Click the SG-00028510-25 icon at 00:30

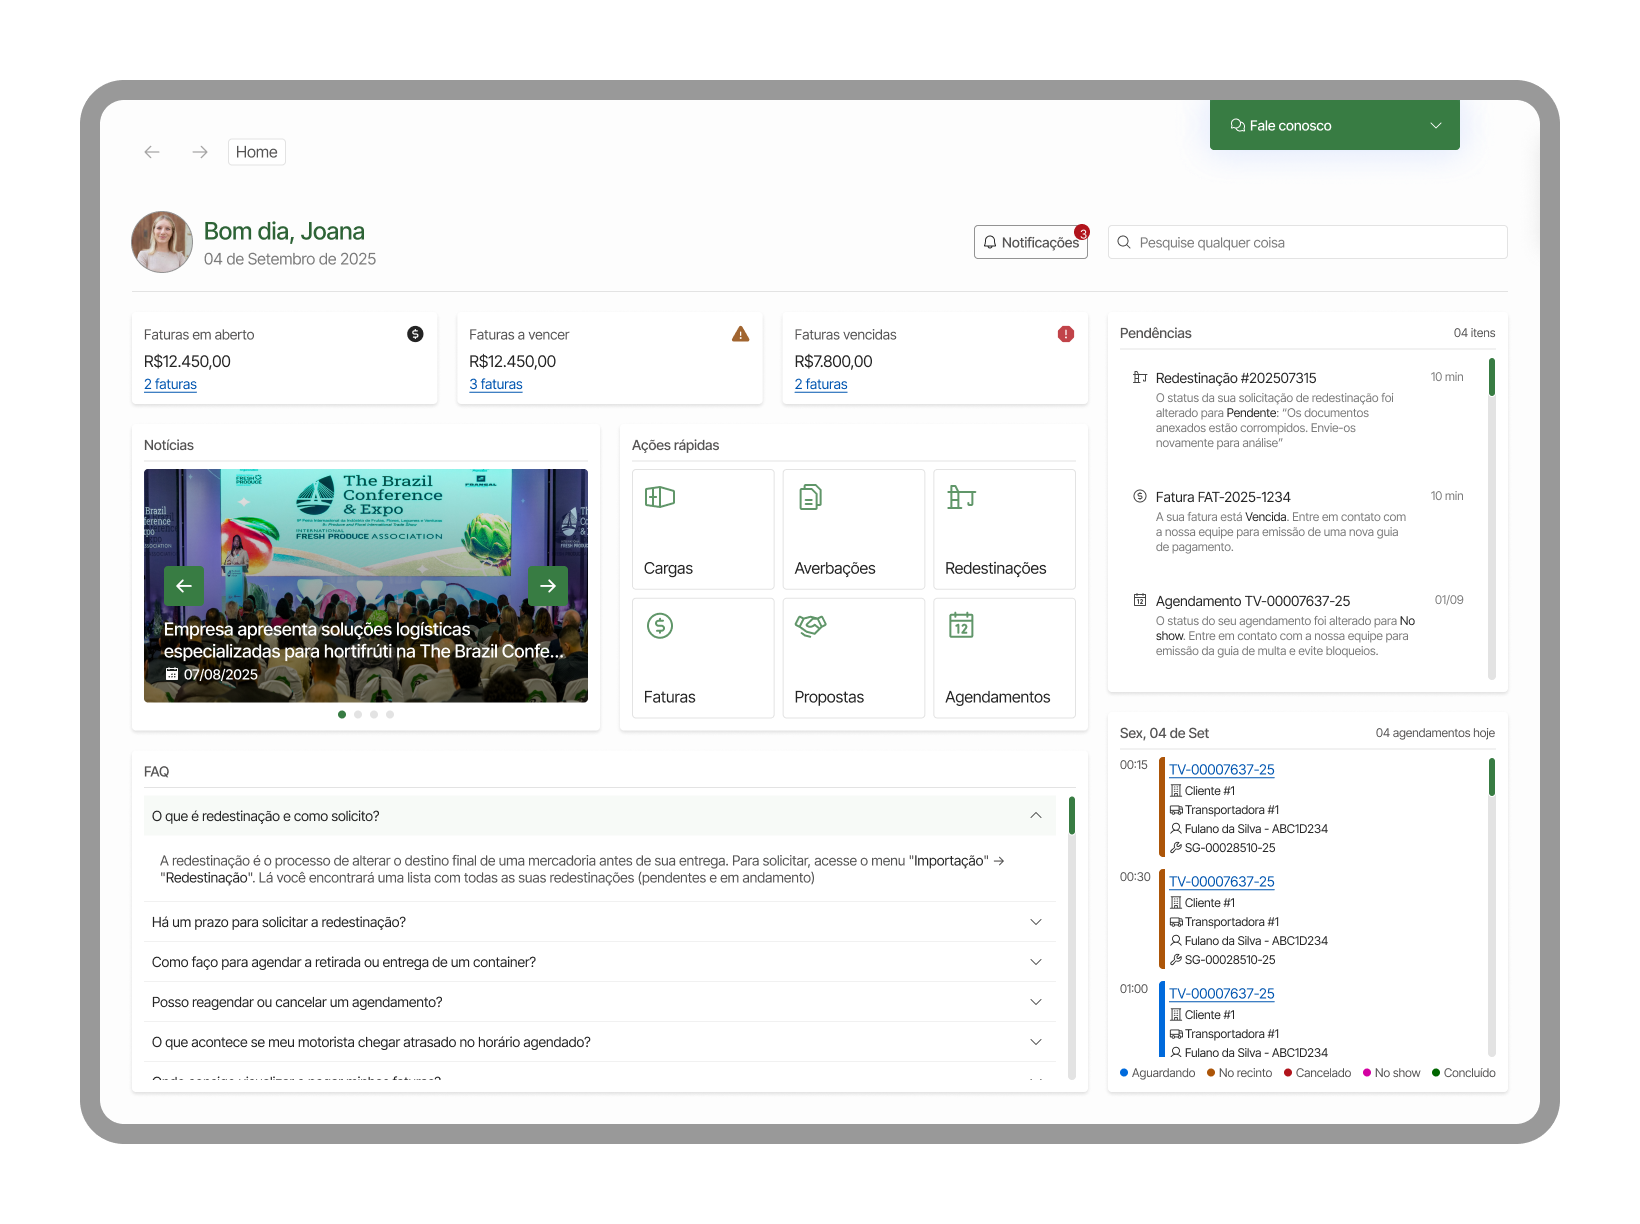point(1176,960)
